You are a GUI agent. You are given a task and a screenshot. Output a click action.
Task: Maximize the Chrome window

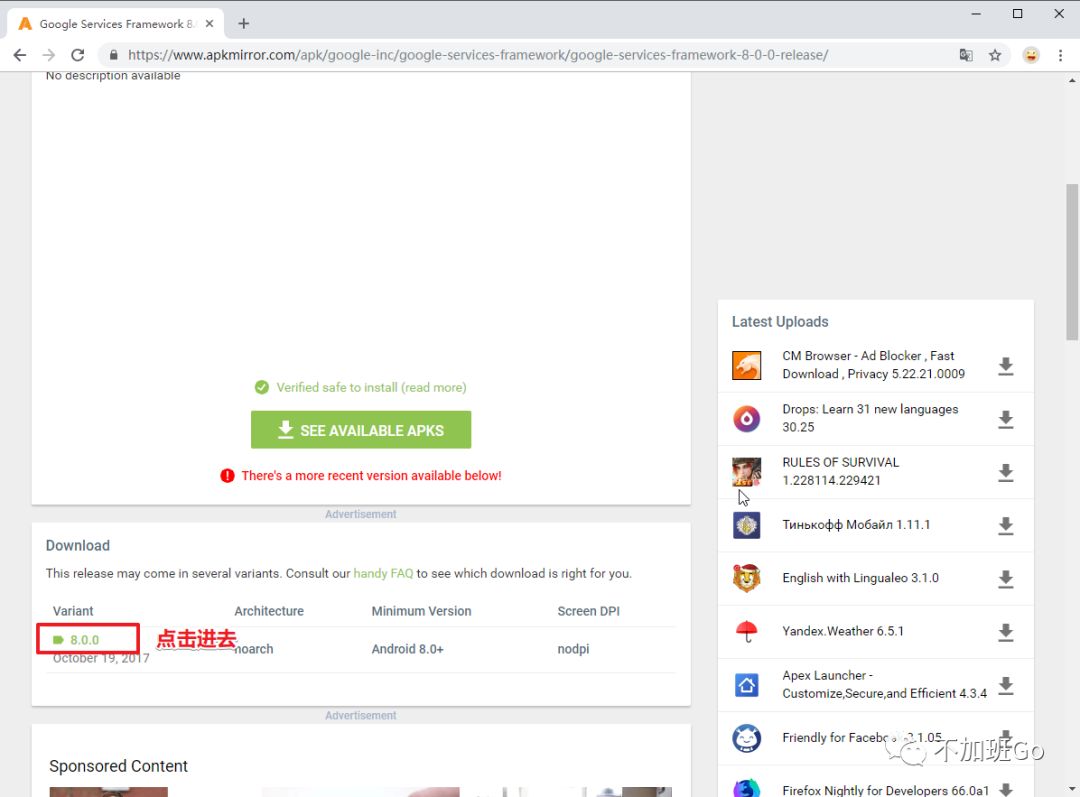(x=1017, y=14)
